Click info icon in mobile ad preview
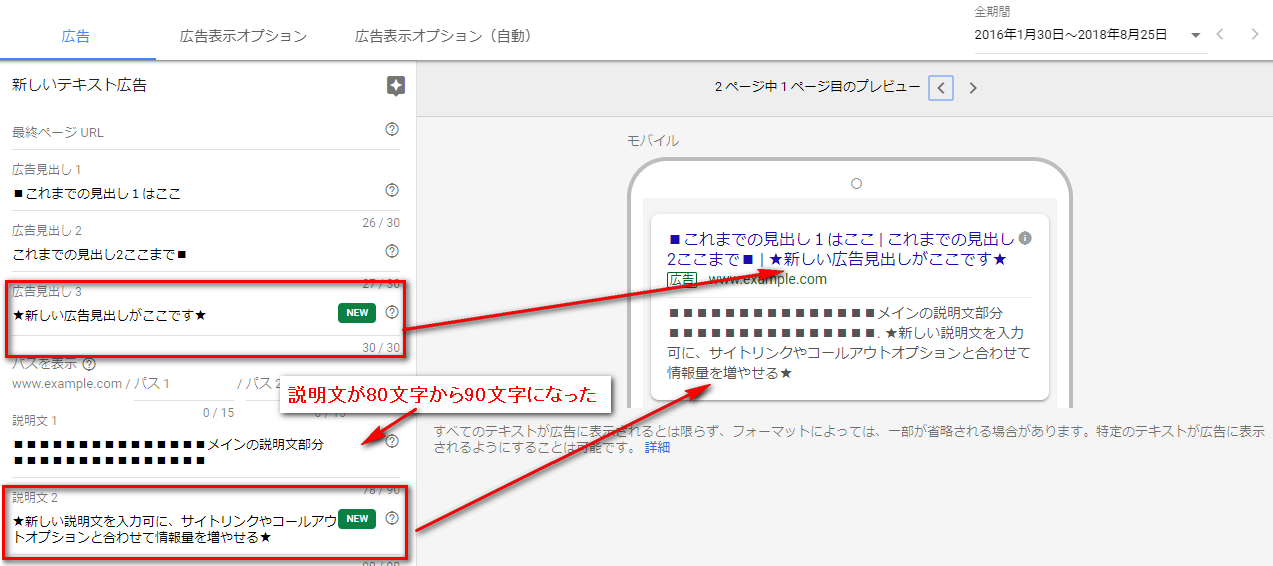 [1025, 239]
